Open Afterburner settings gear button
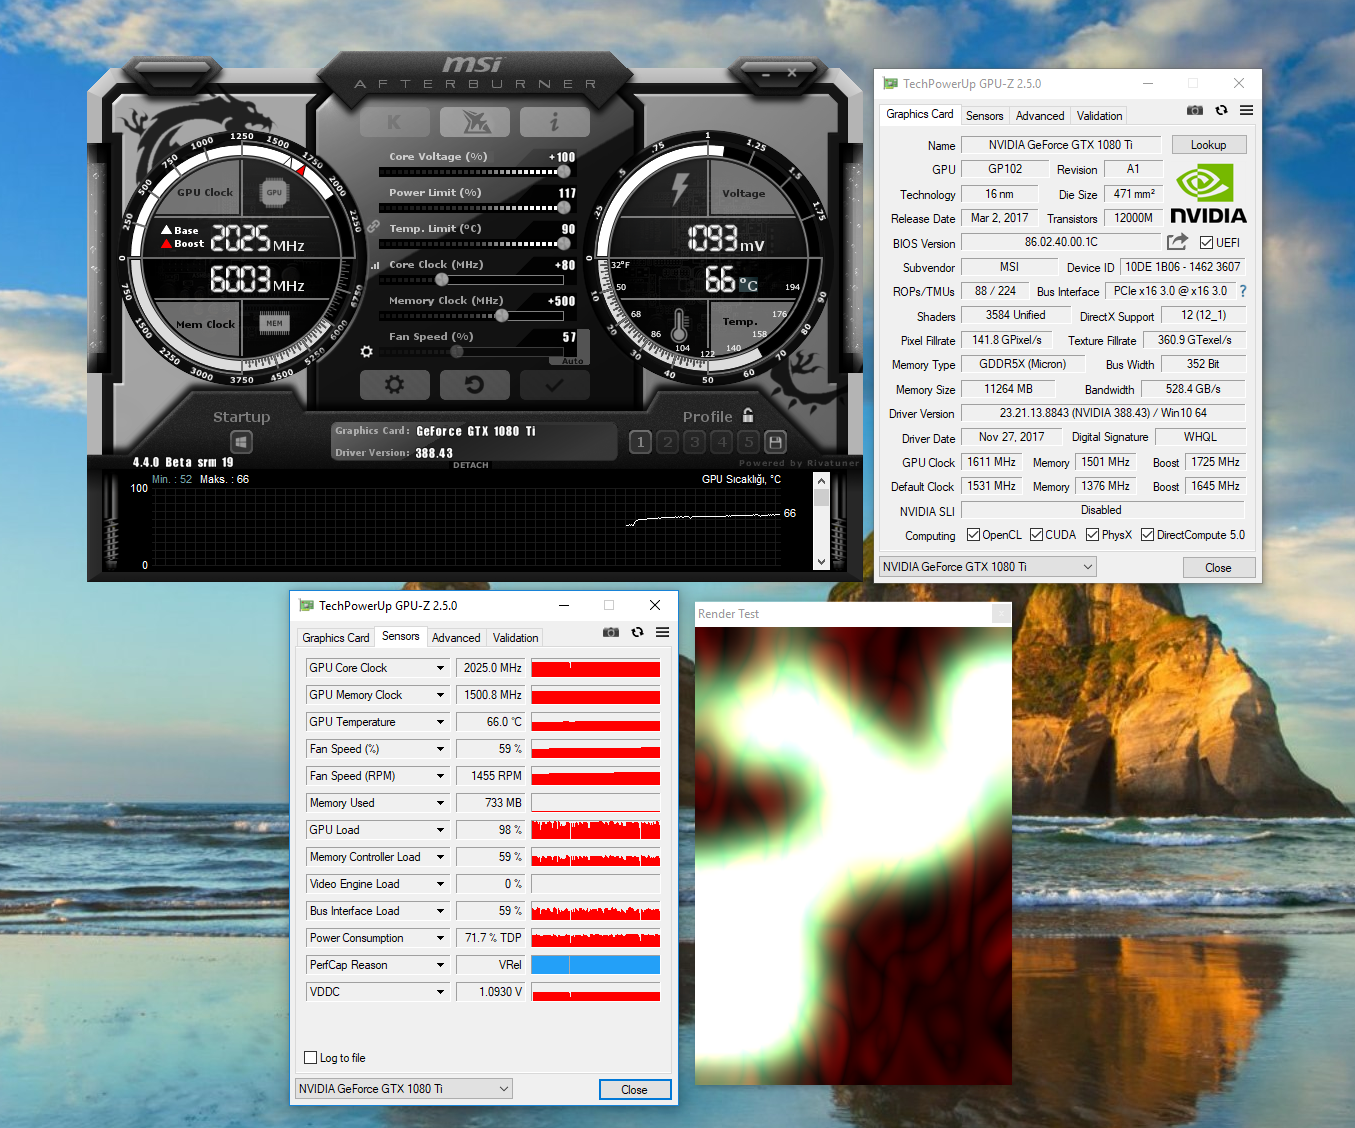Screen dimensions: 1355x1128 pos(394,385)
